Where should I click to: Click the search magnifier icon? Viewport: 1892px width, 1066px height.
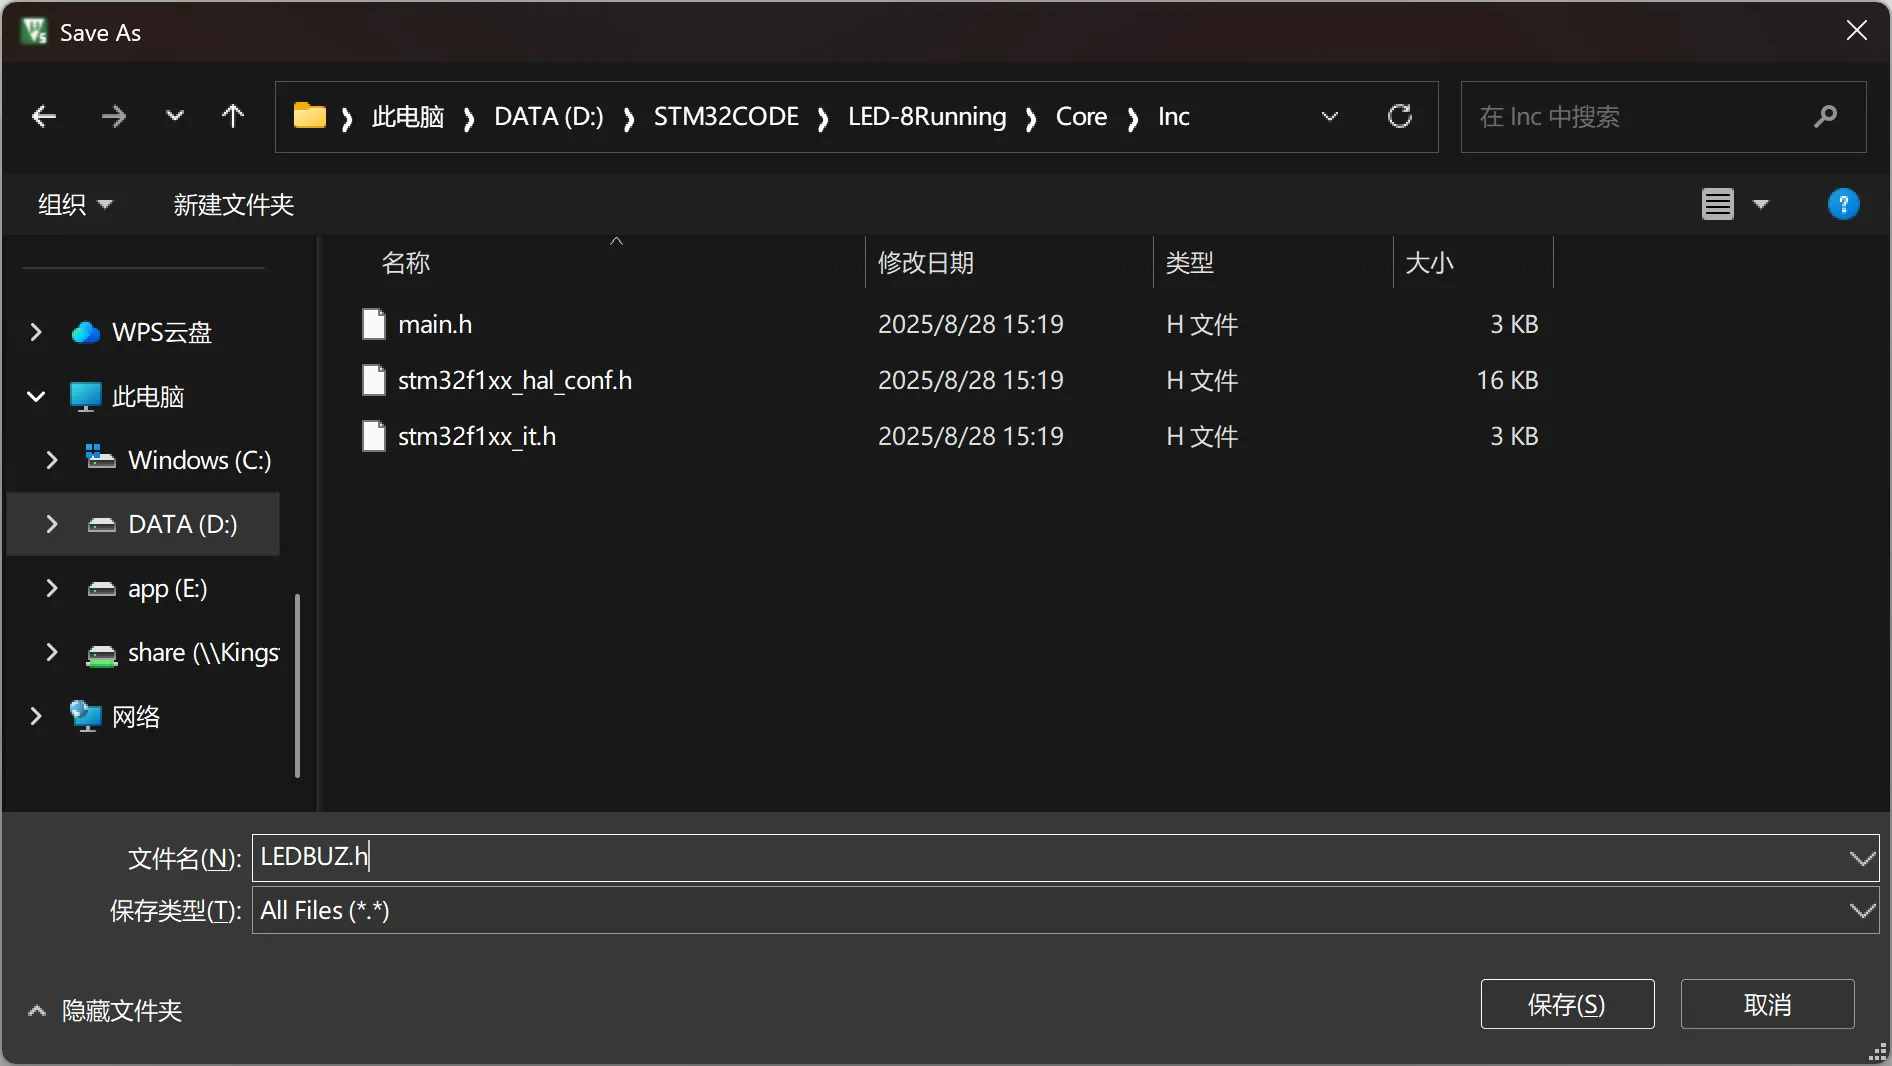click(1825, 117)
